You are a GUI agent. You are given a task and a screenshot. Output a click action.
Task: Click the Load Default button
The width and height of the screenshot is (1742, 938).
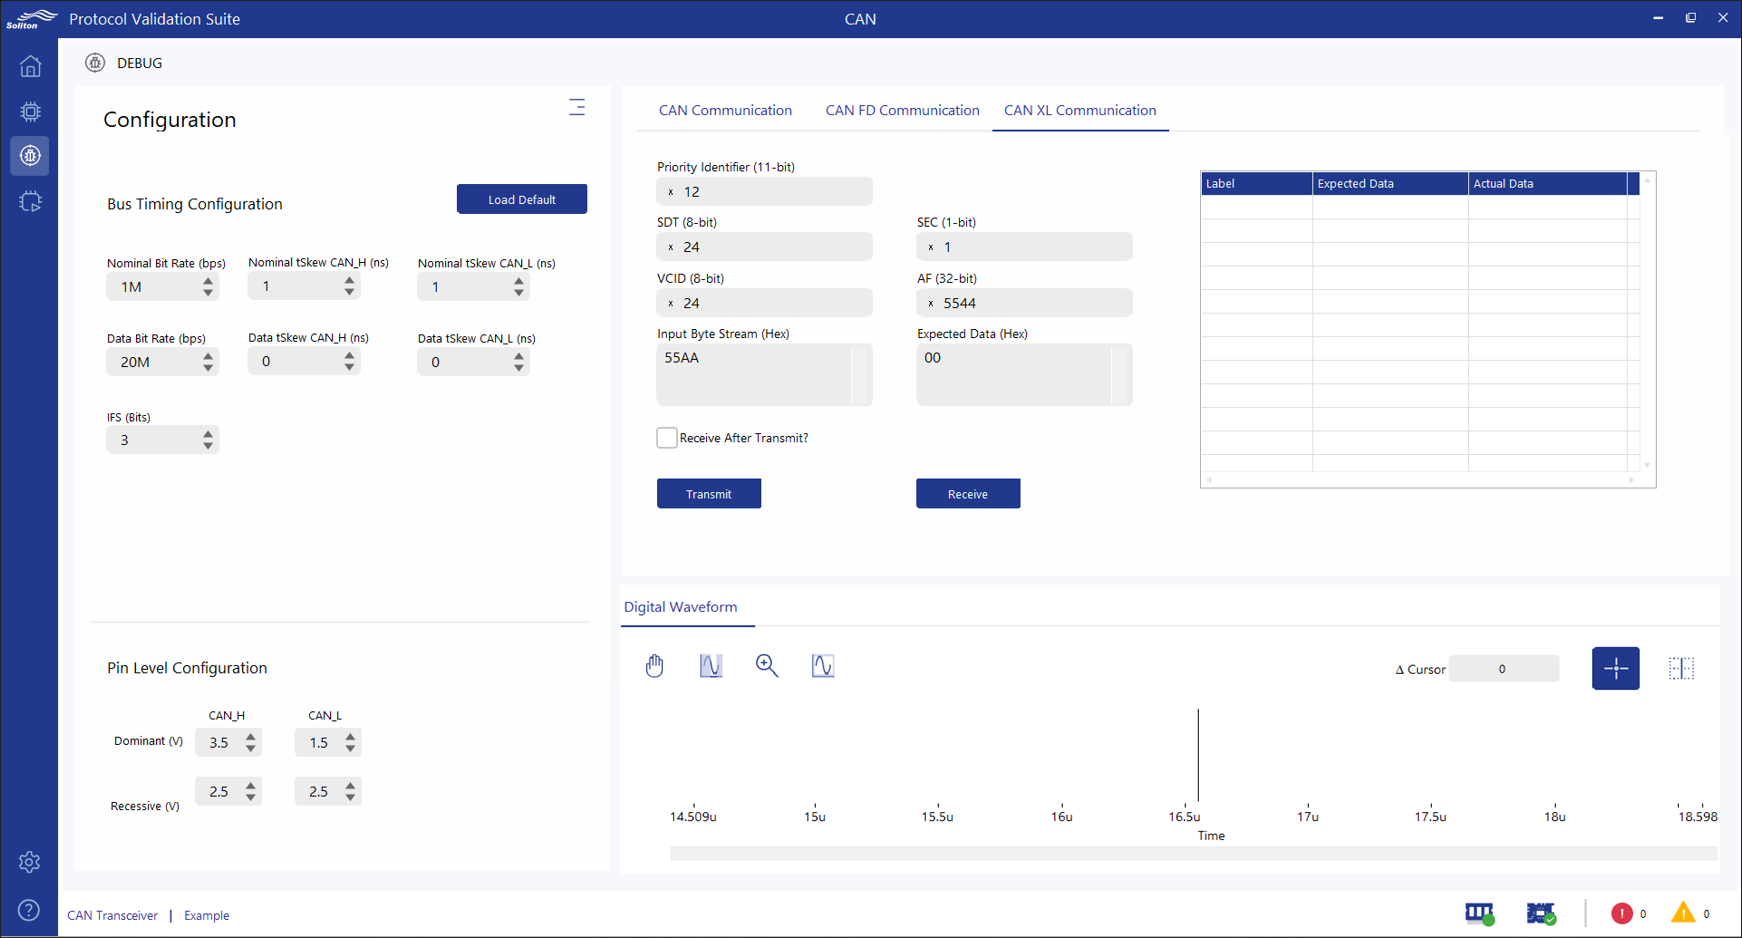[521, 199]
